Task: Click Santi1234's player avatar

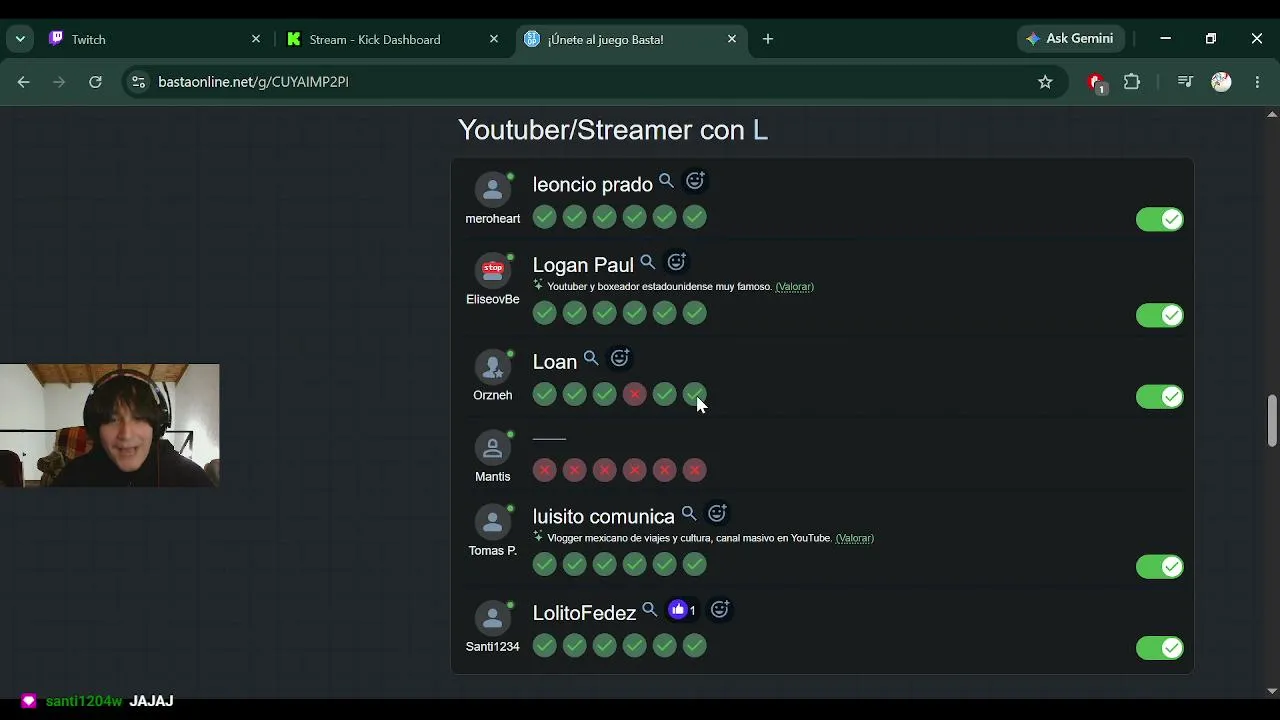Action: point(492,618)
